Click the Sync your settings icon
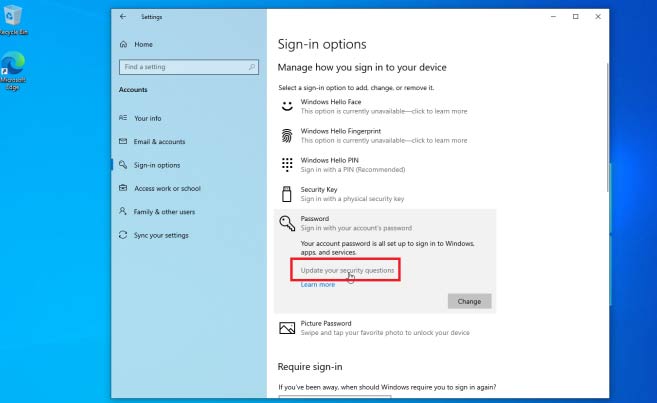Screen dimensions: 657x403 (x=123, y=235)
